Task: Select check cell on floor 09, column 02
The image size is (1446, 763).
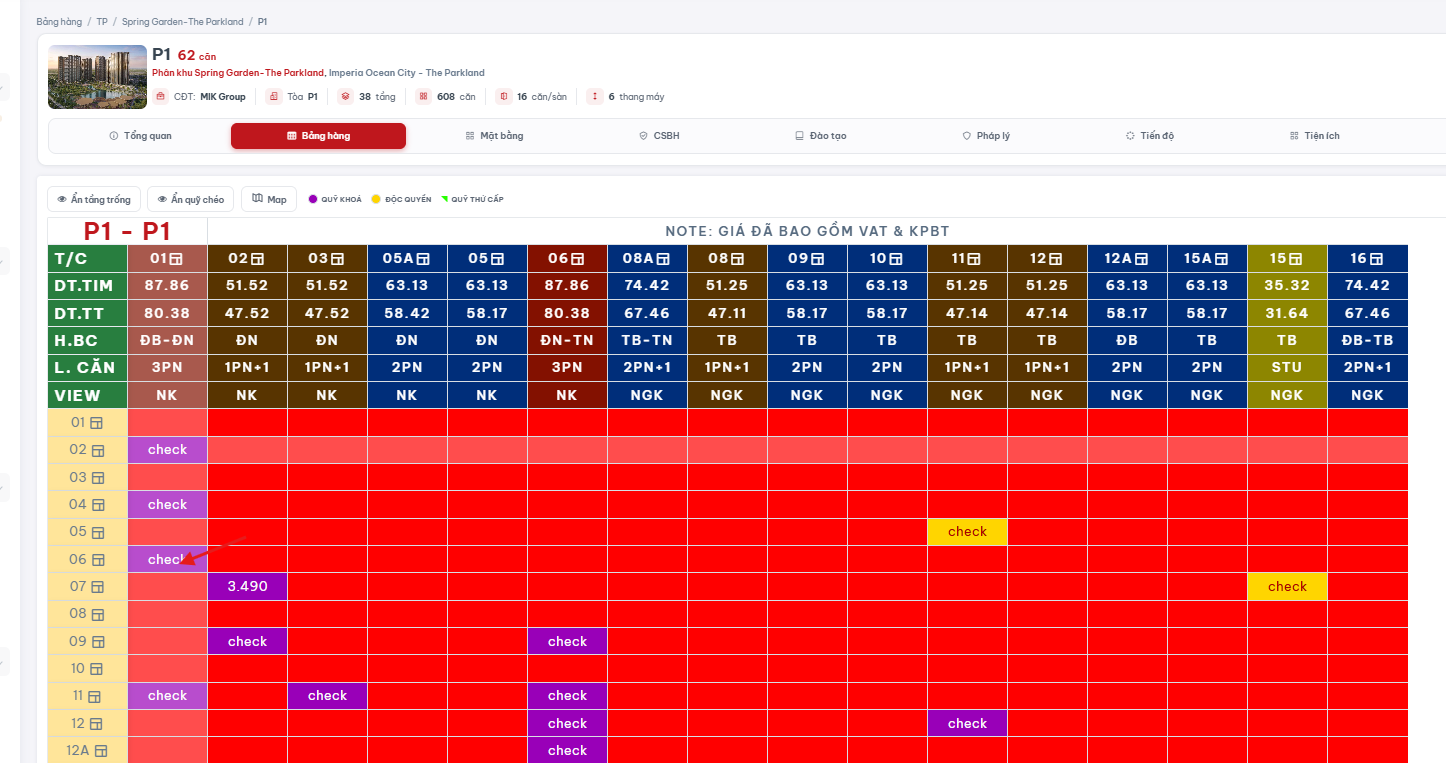Action: [247, 642]
